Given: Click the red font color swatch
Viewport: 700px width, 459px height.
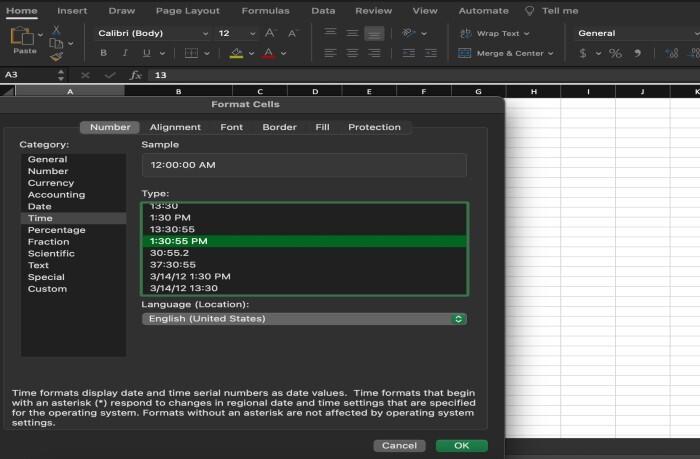Looking at the screenshot, I should (x=268, y=53).
